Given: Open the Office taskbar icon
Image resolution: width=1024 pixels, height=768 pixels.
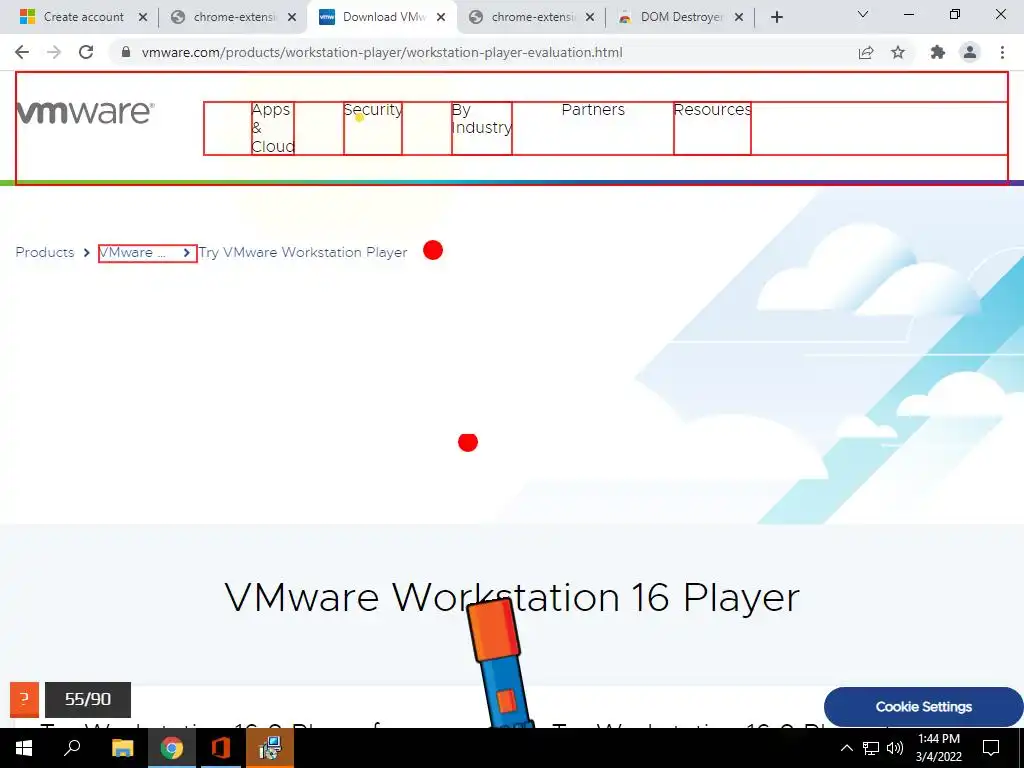Looking at the screenshot, I should [221, 748].
